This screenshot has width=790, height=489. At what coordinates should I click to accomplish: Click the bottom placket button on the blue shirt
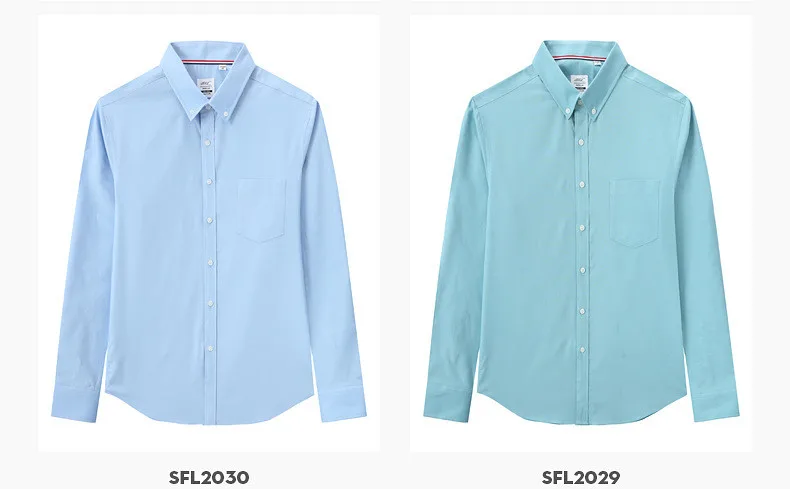(x=210, y=348)
